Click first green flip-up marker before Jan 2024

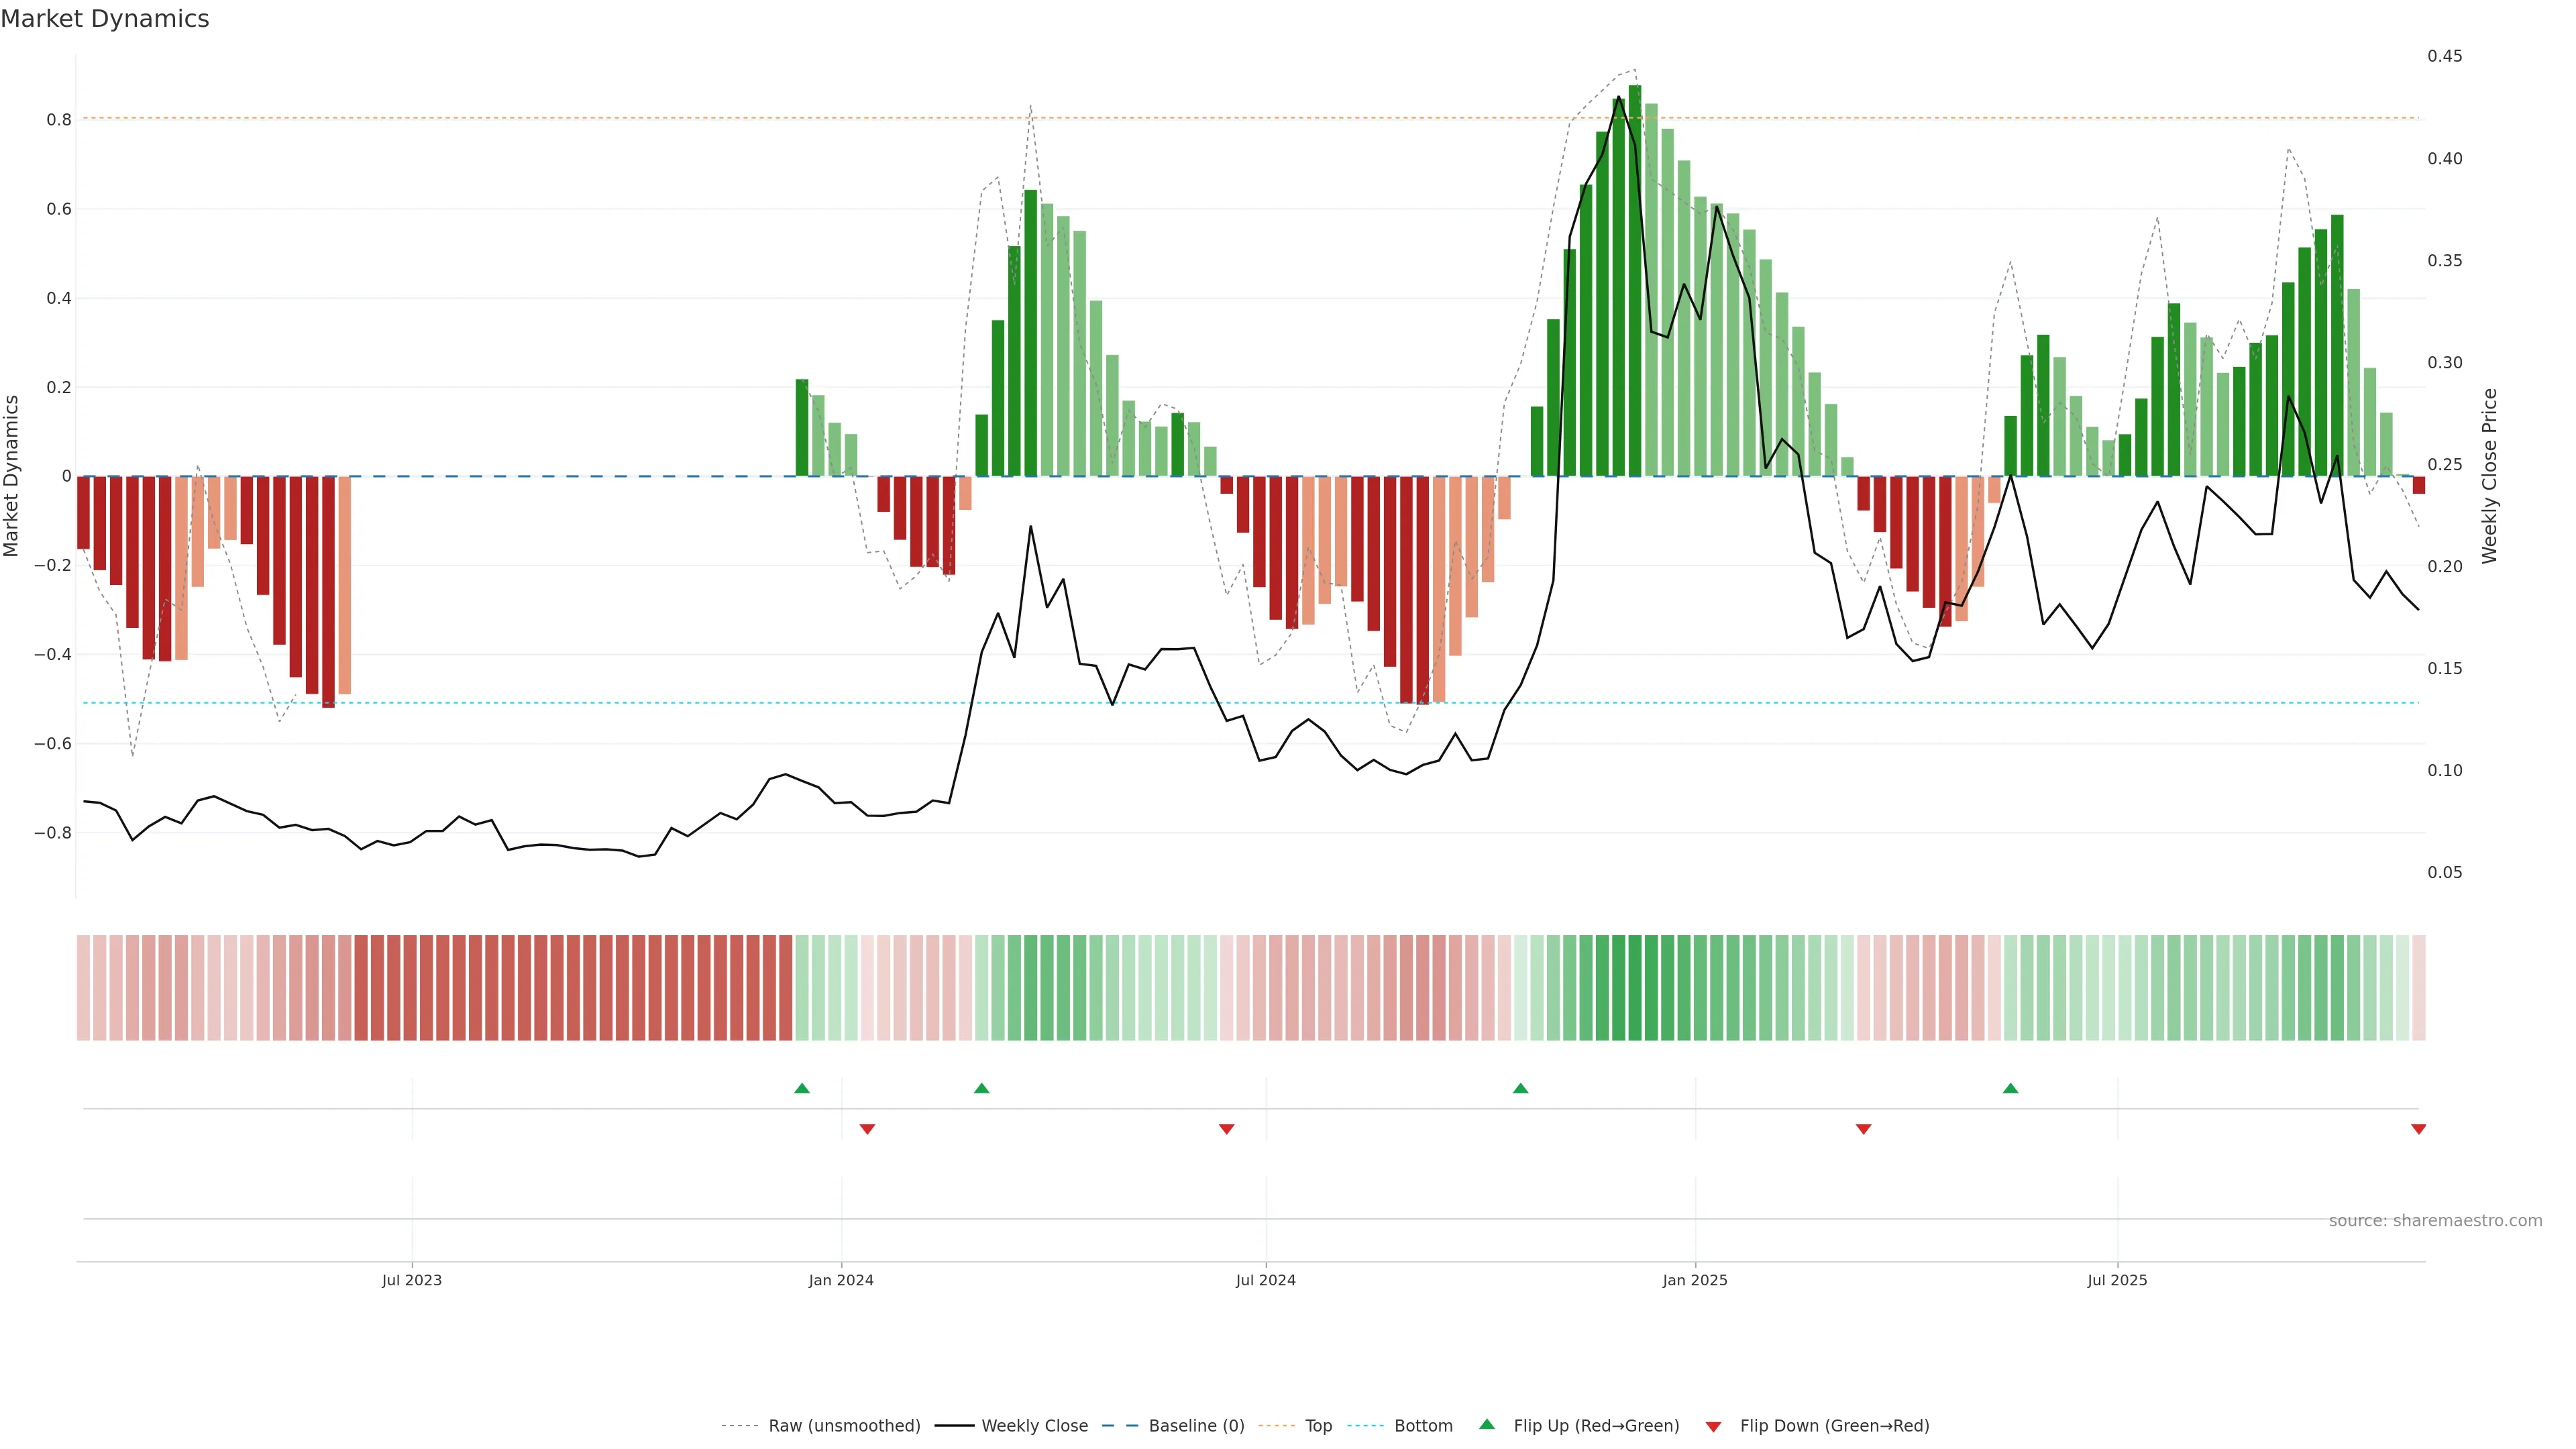[x=802, y=1088]
